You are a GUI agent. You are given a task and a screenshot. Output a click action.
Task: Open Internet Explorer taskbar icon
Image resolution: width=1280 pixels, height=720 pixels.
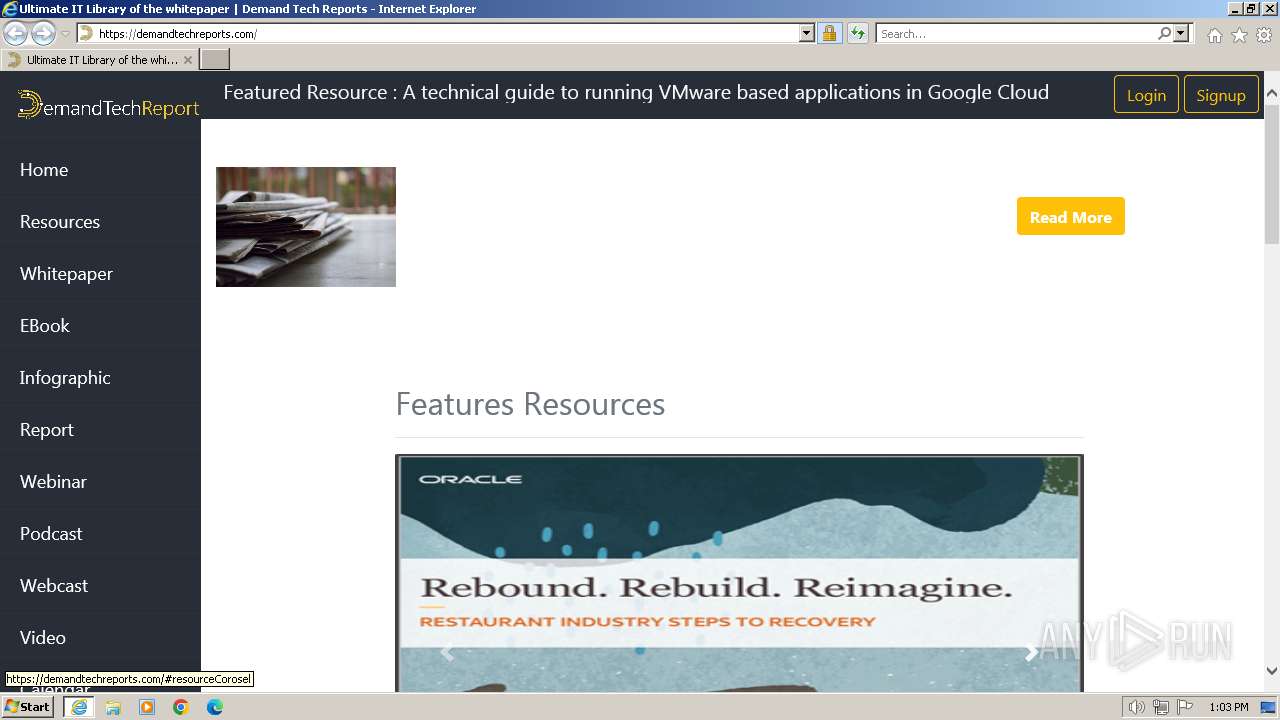(79, 707)
